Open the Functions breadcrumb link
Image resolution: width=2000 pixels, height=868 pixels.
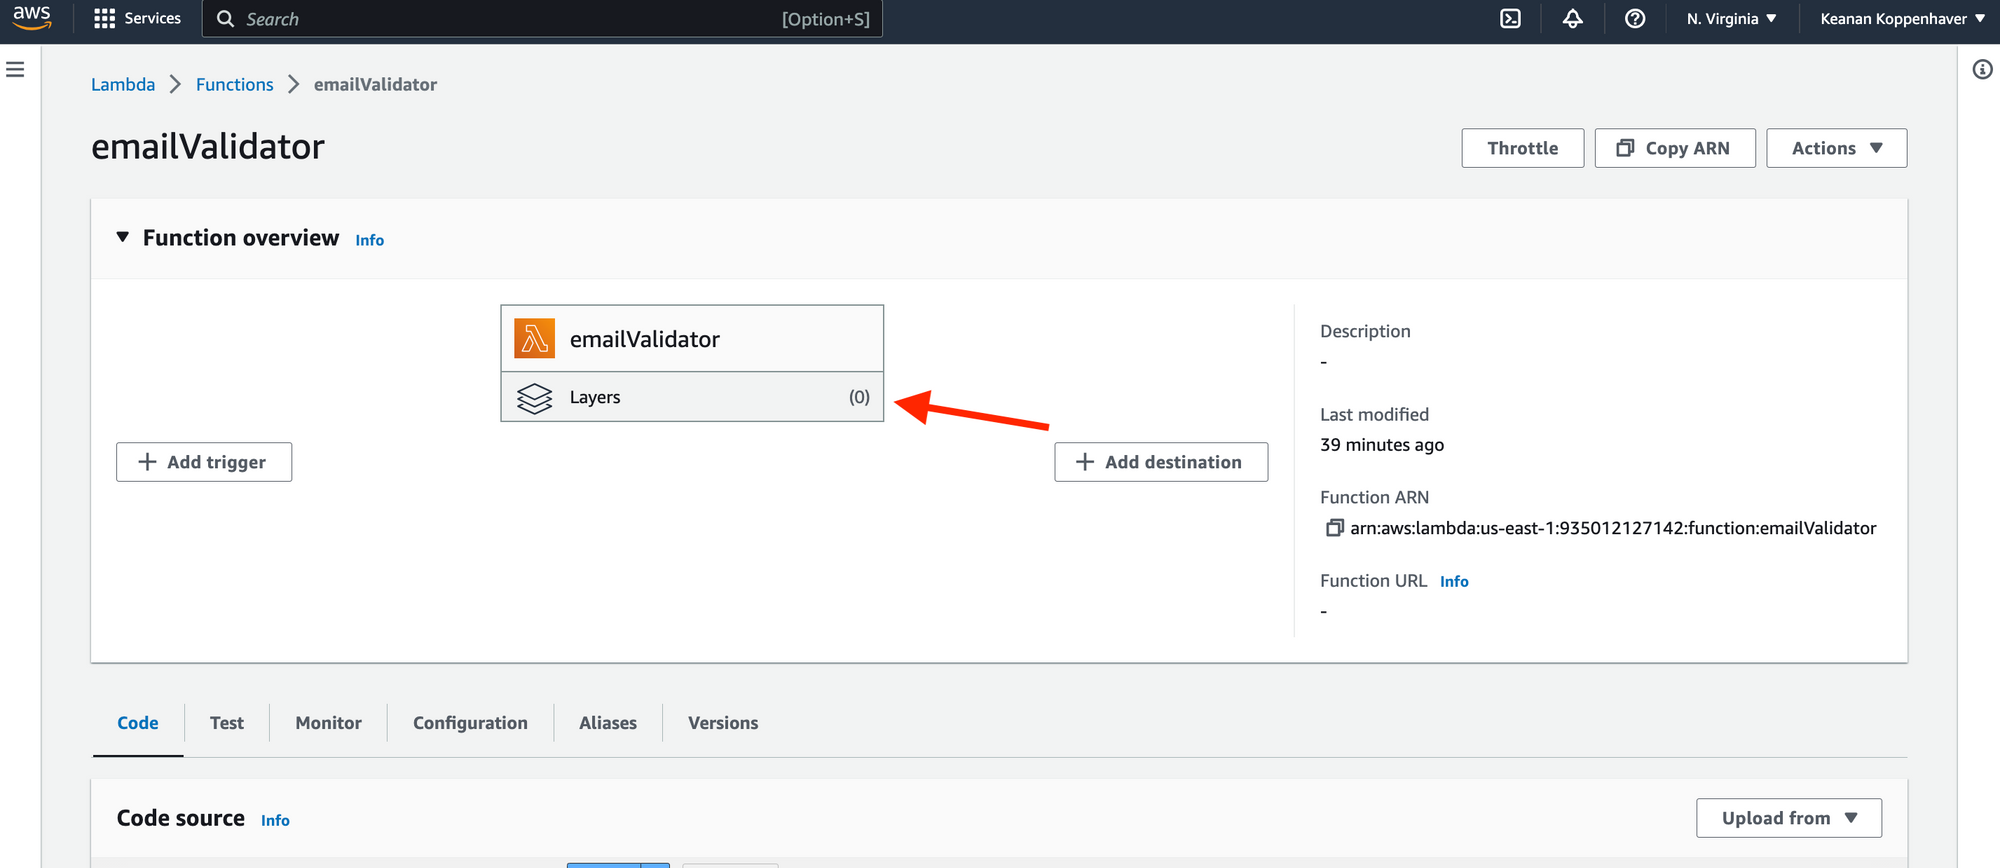coord(235,85)
